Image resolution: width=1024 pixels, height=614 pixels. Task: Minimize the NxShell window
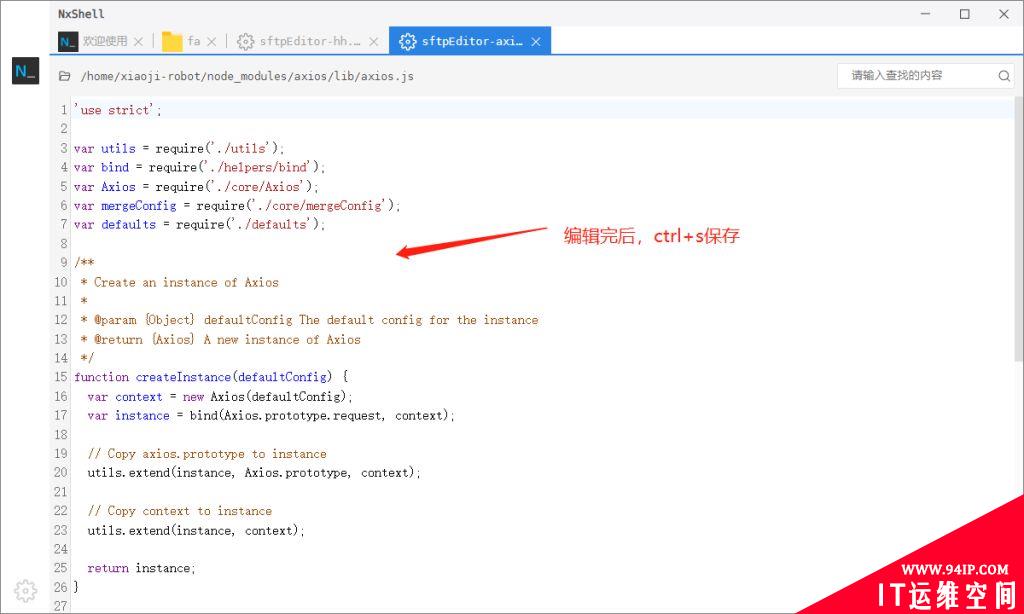point(925,14)
